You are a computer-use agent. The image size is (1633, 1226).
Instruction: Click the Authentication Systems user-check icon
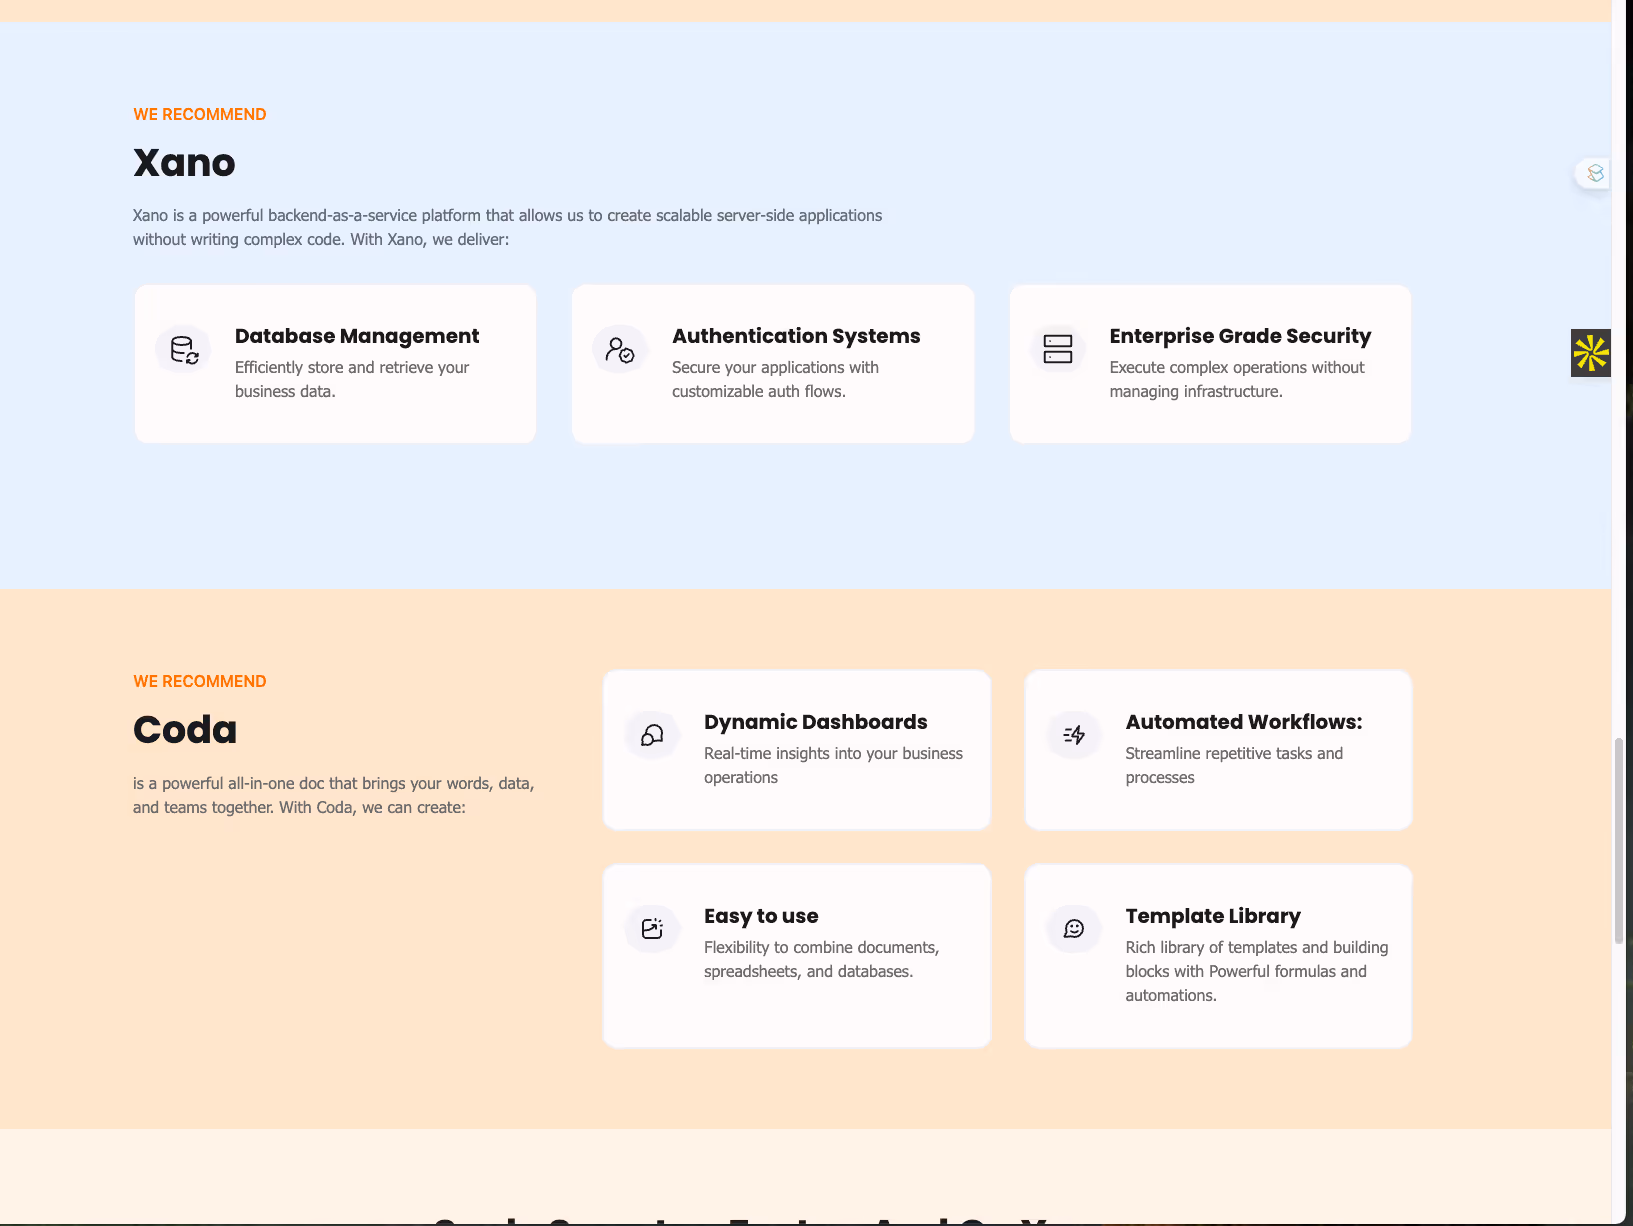coord(620,350)
